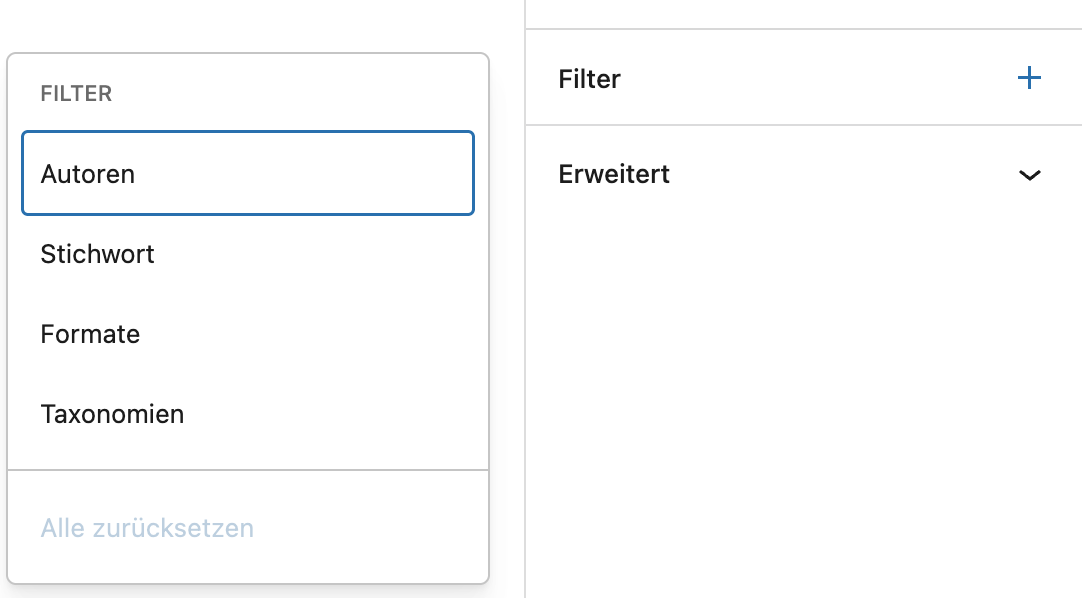Enable the Taxonomien filter

(x=112, y=414)
